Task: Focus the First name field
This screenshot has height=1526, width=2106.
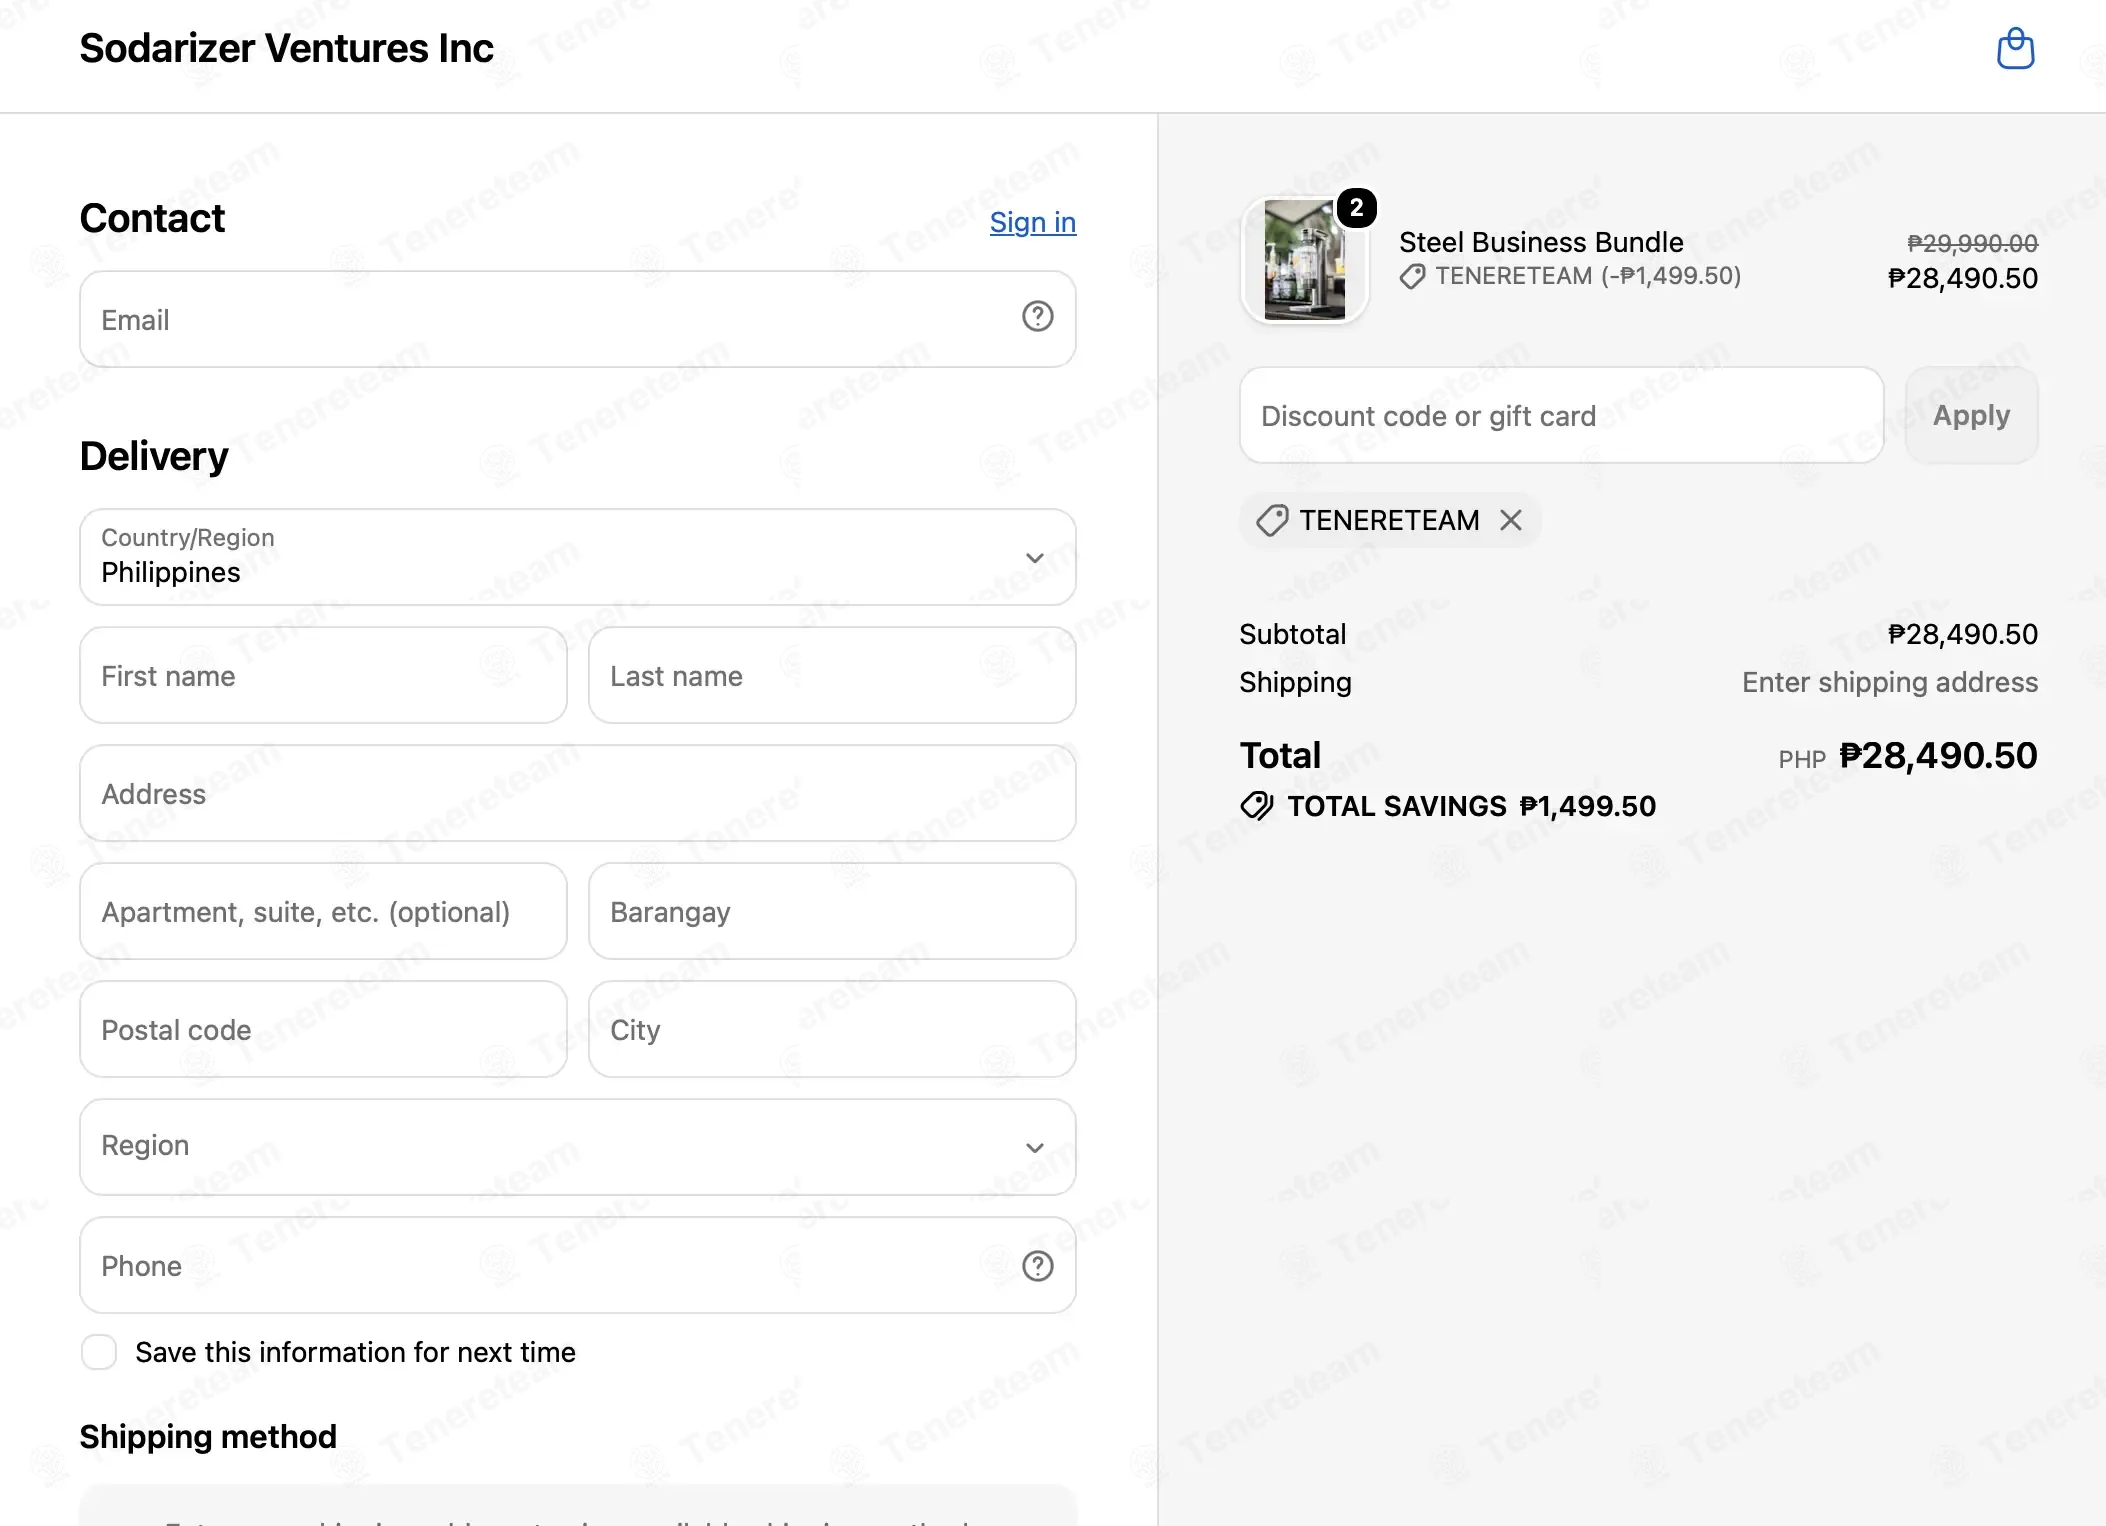Action: pyautogui.click(x=323, y=675)
